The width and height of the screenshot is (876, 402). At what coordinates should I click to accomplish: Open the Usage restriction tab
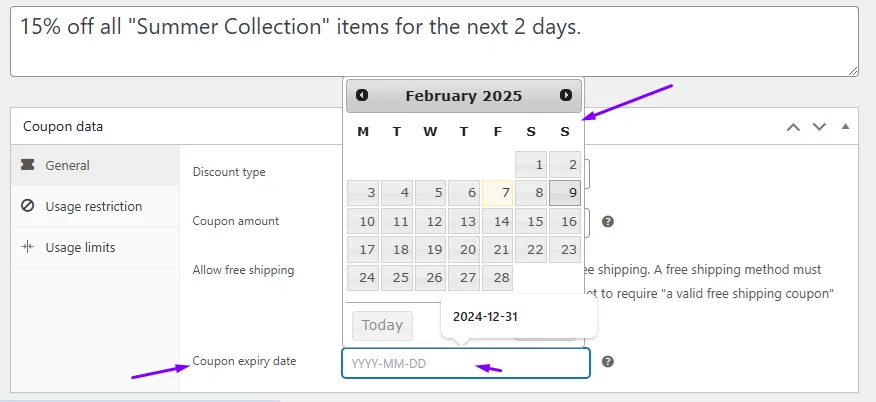pyautogui.click(x=95, y=206)
